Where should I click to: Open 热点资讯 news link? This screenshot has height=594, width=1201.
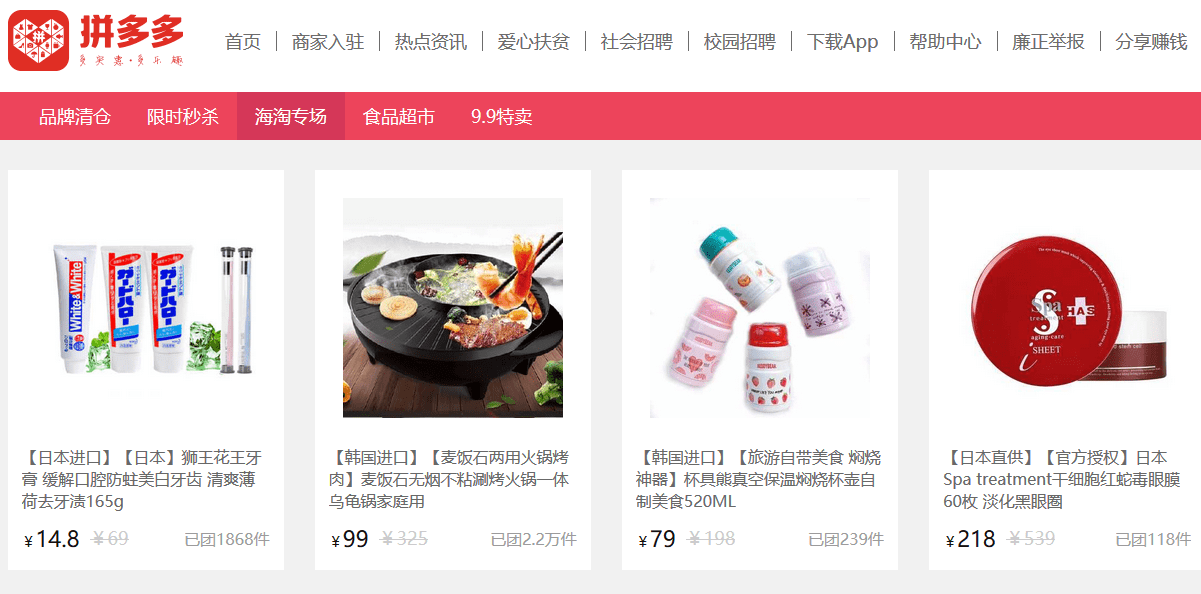point(431,42)
